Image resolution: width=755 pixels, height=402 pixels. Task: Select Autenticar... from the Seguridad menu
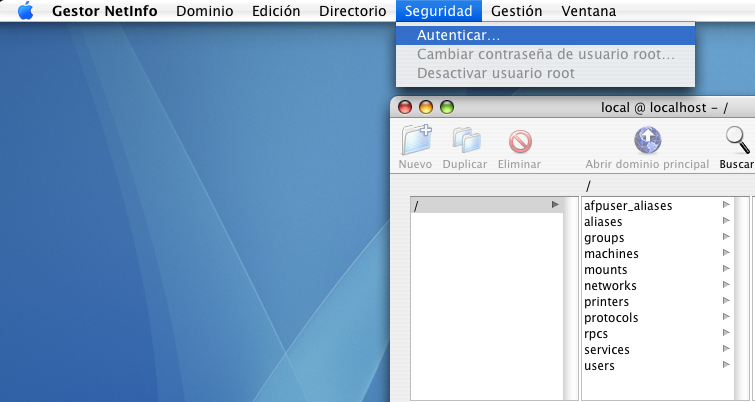pyautogui.click(x=459, y=35)
